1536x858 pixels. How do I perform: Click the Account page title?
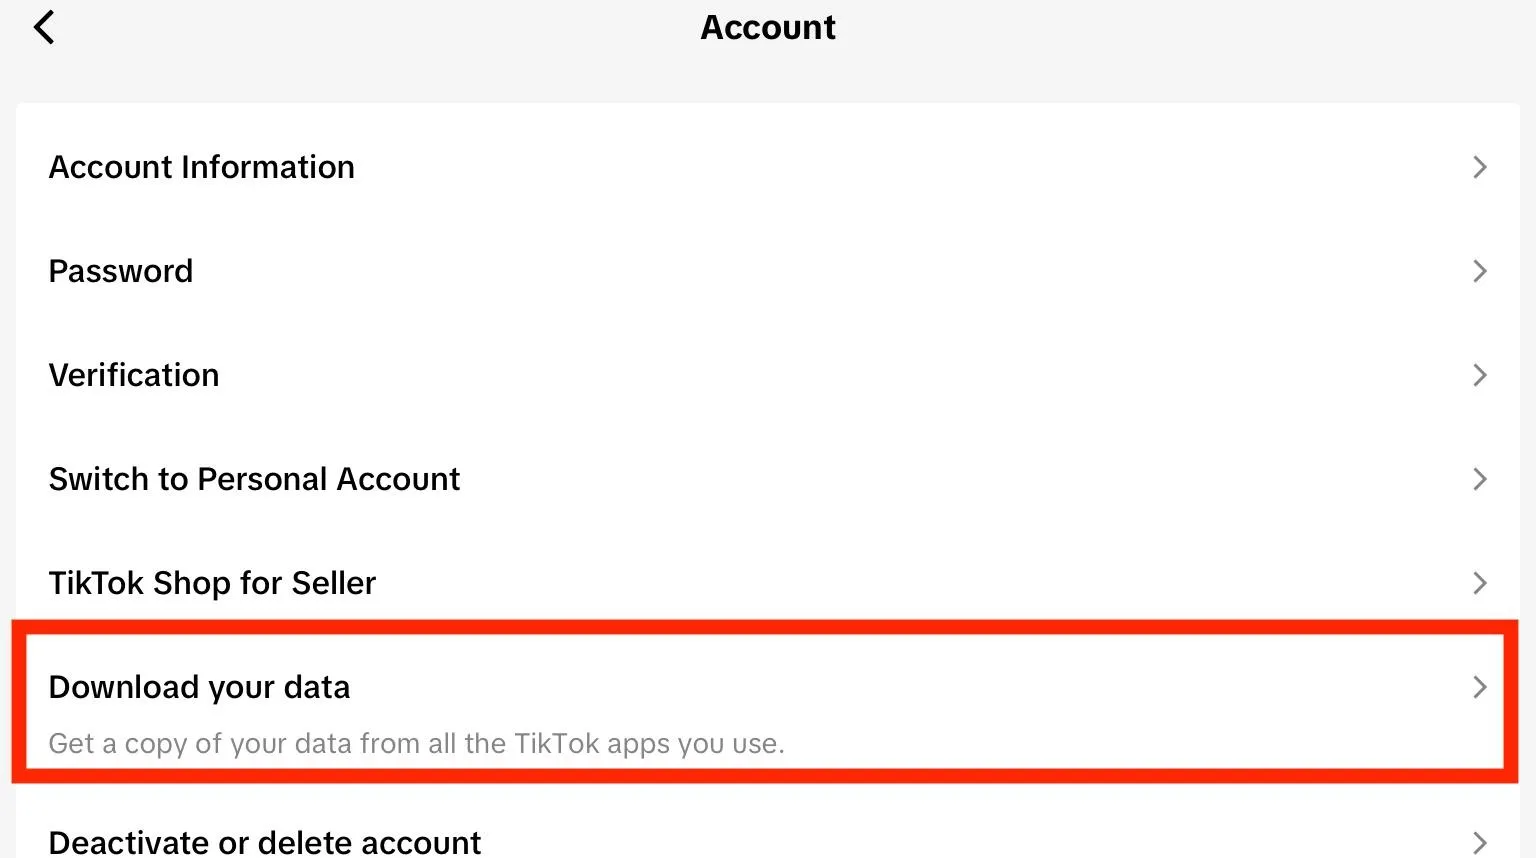click(768, 27)
